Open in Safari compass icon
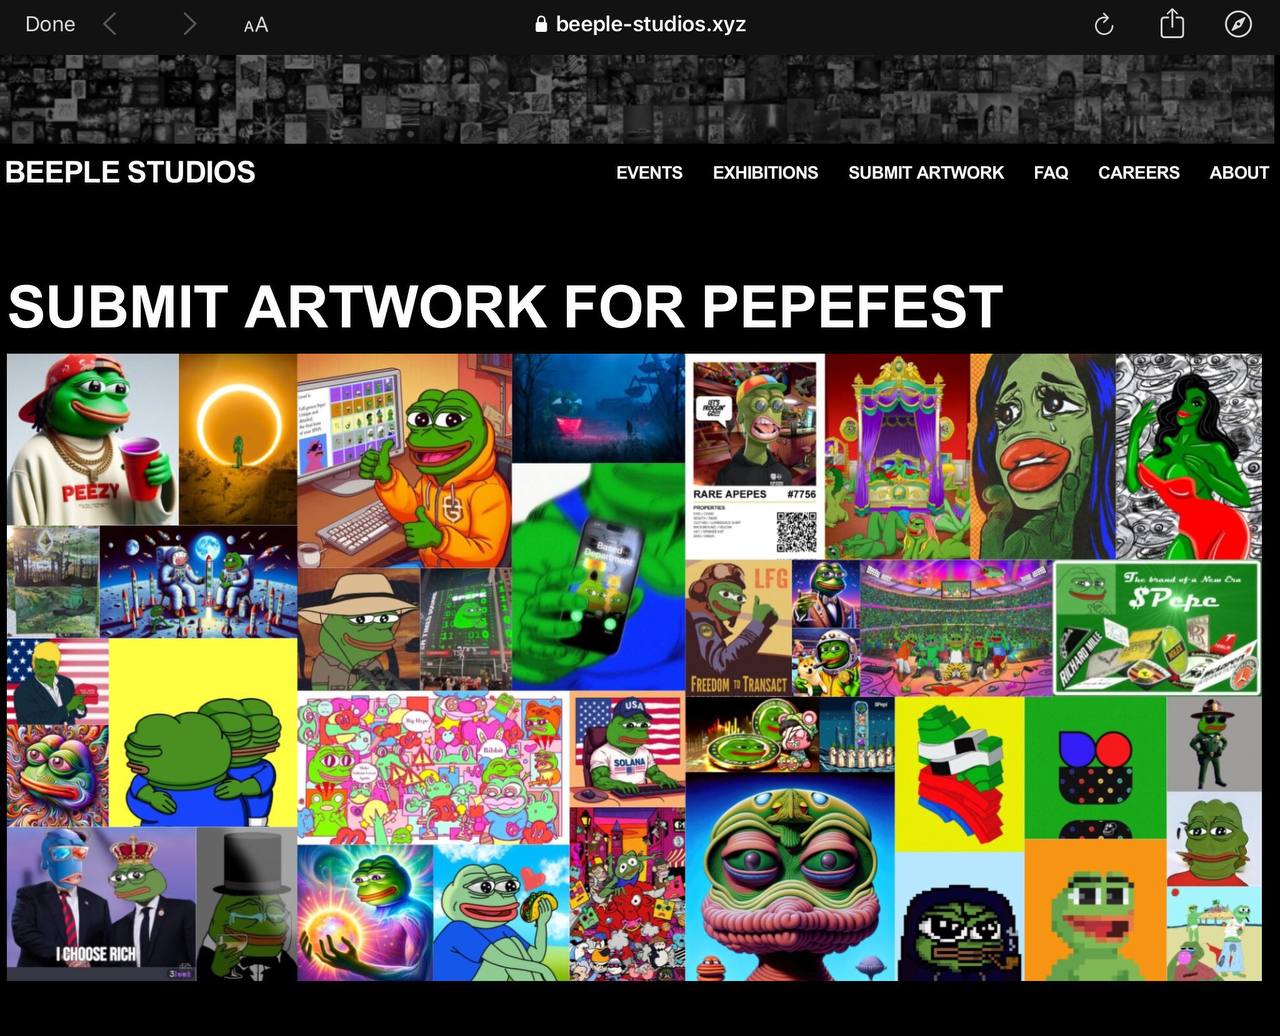1280x1036 pixels. pyautogui.click(x=1238, y=24)
